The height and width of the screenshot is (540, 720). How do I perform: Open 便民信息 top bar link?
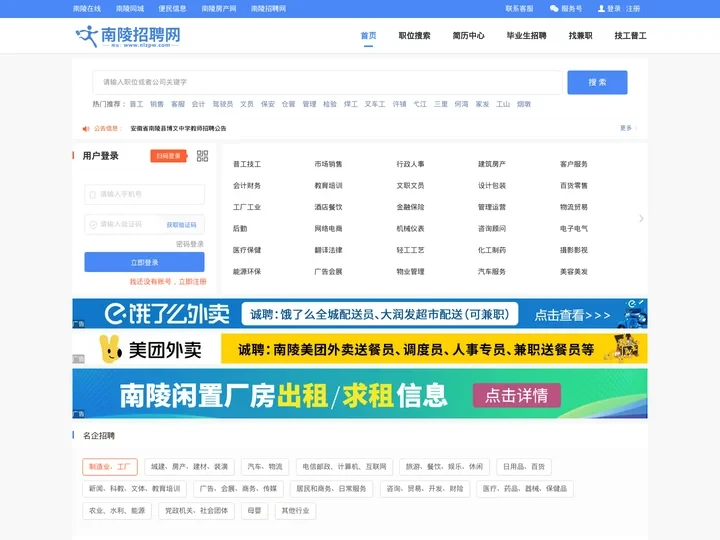(x=172, y=9)
